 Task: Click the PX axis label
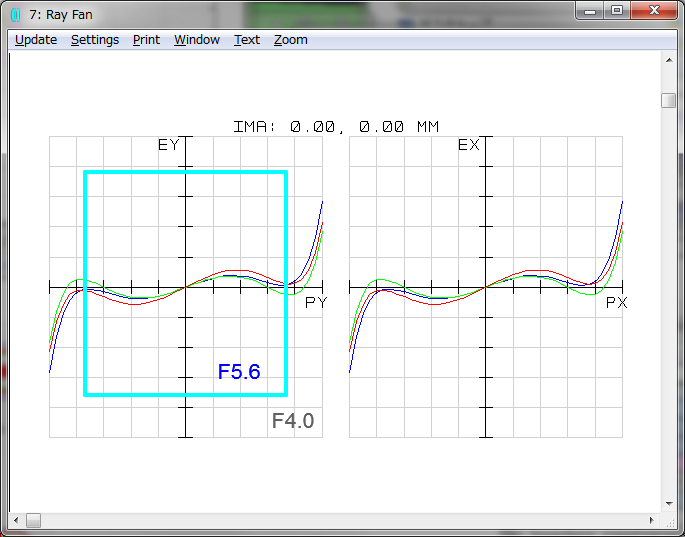pyautogui.click(x=616, y=302)
